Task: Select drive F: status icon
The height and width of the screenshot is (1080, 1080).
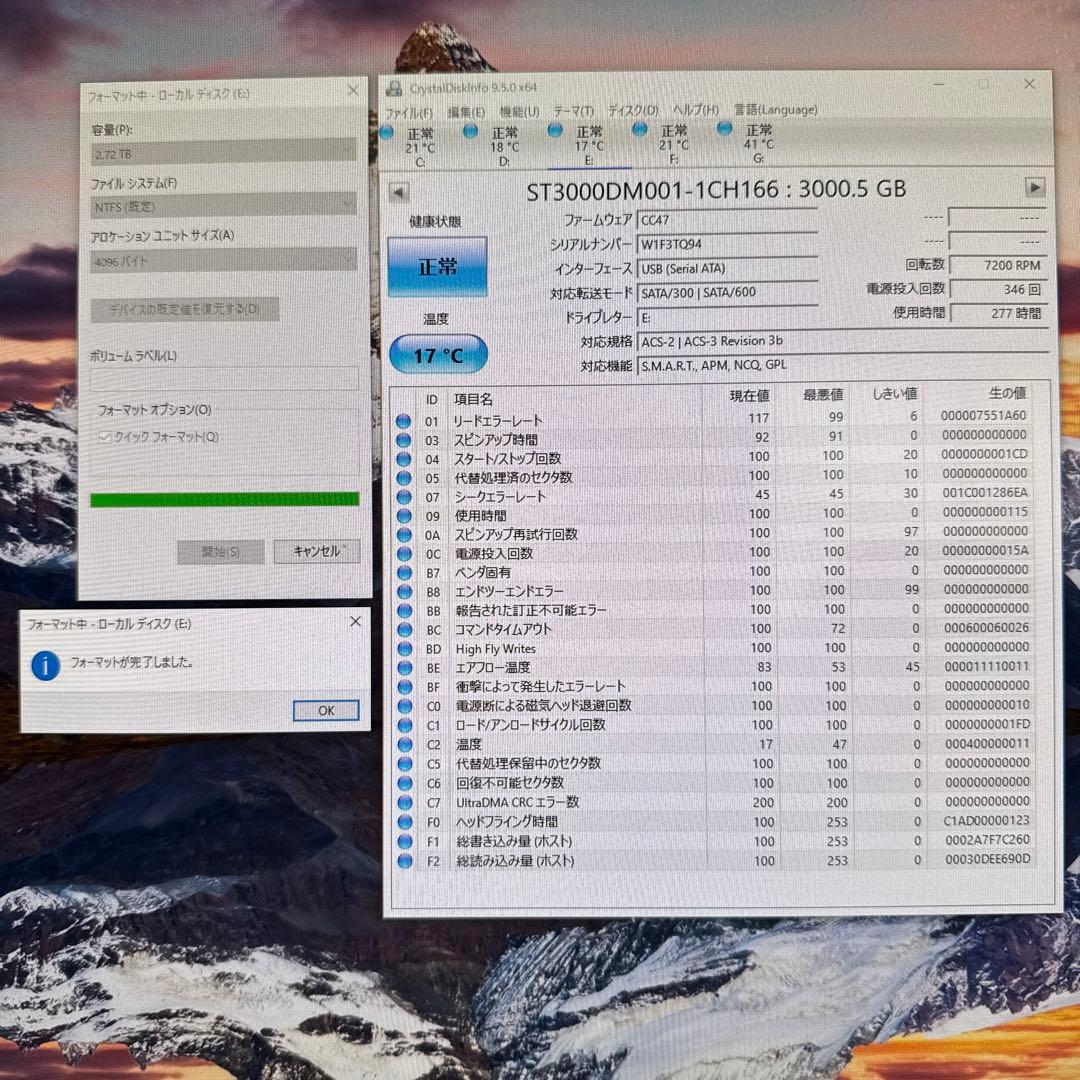Action: pyautogui.click(x=639, y=129)
